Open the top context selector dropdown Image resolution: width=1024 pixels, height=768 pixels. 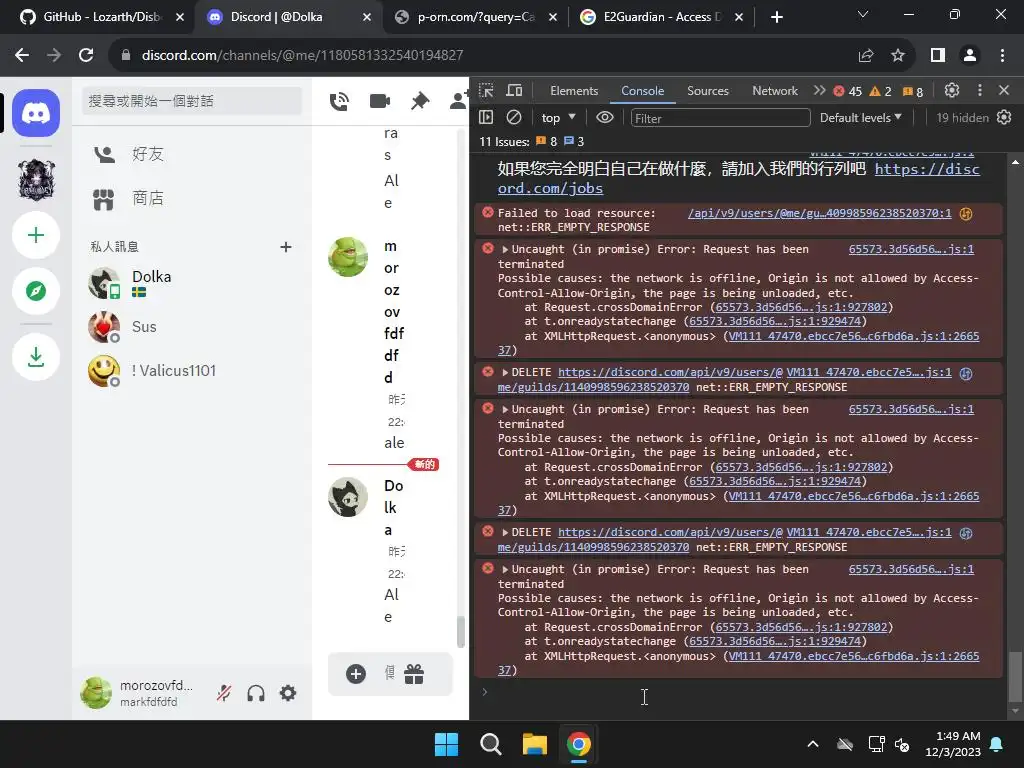(x=558, y=118)
